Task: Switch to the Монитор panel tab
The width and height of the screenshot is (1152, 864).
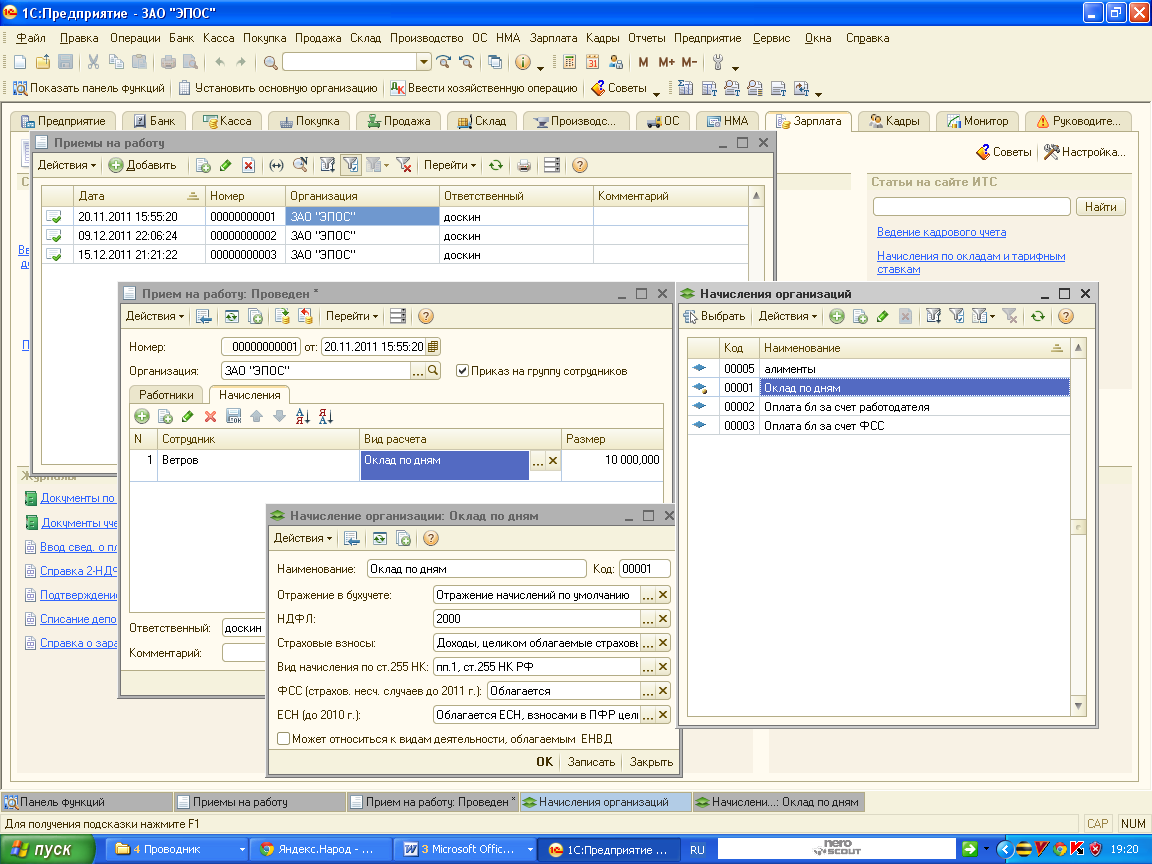Action: coord(977,121)
